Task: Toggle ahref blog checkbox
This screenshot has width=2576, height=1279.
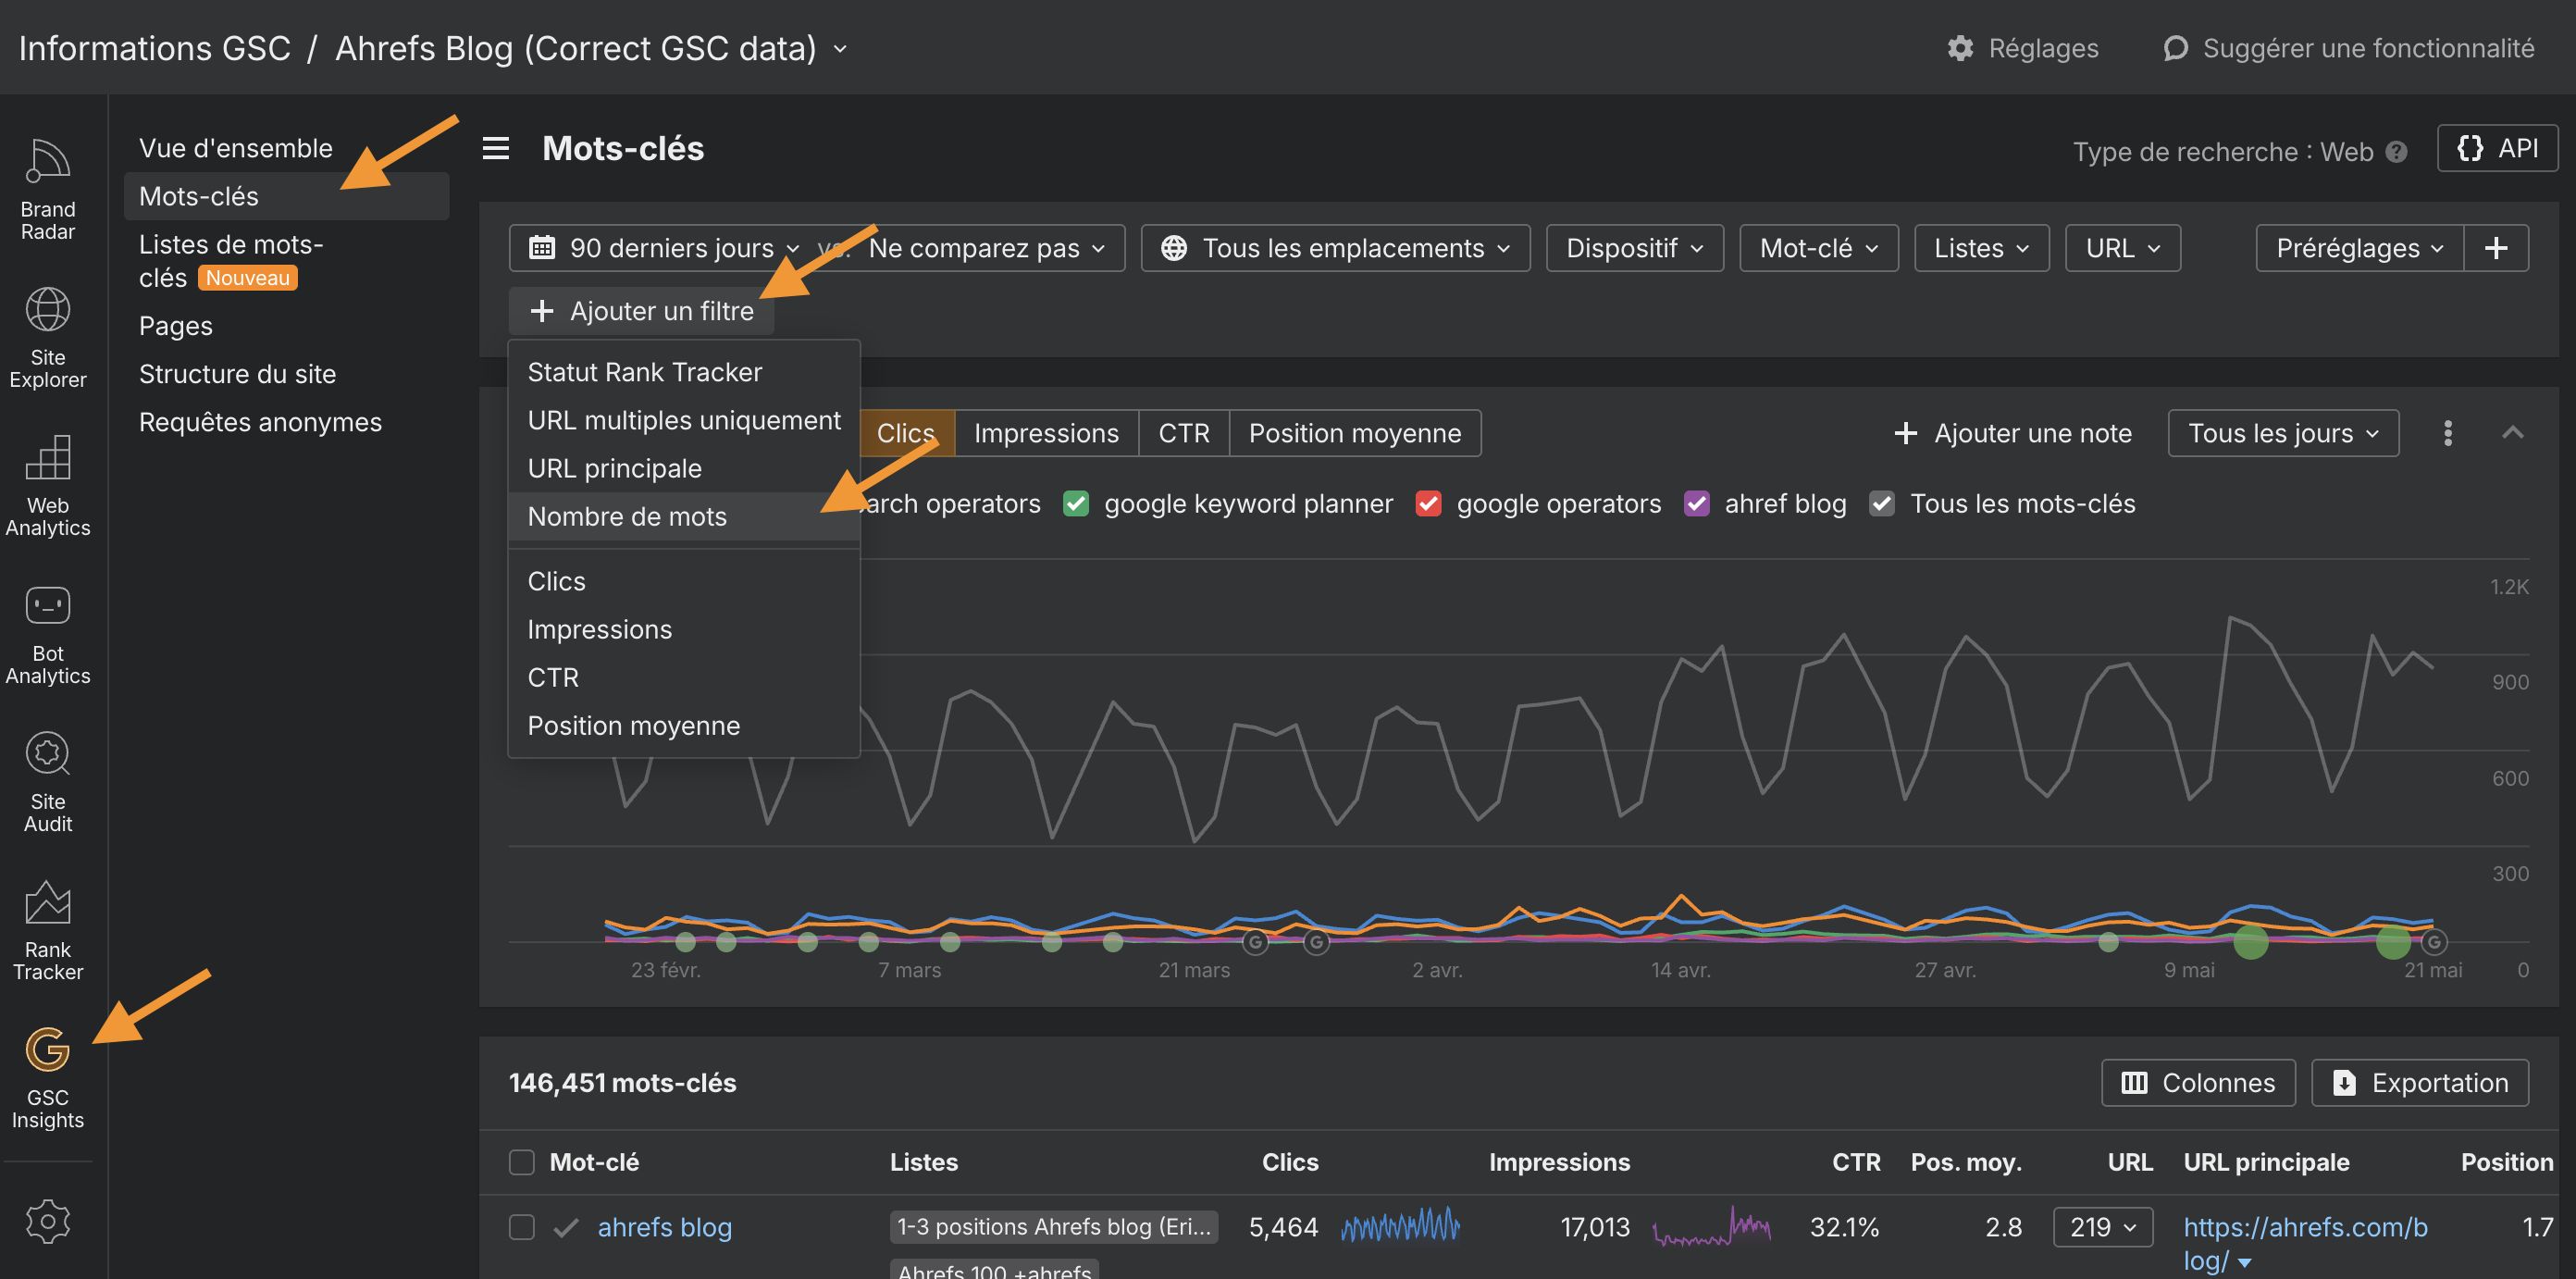Action: pos(1696,503)
